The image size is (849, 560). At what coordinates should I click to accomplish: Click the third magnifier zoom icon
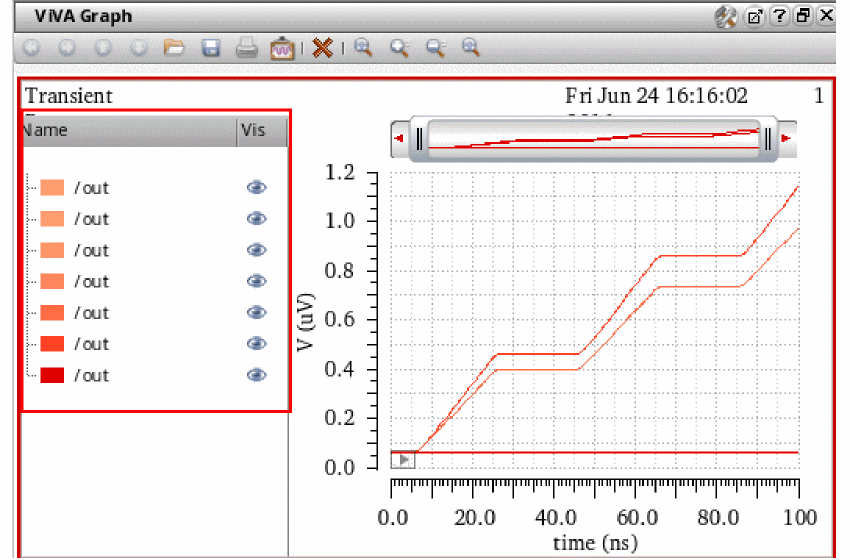[x=435, y=48]
